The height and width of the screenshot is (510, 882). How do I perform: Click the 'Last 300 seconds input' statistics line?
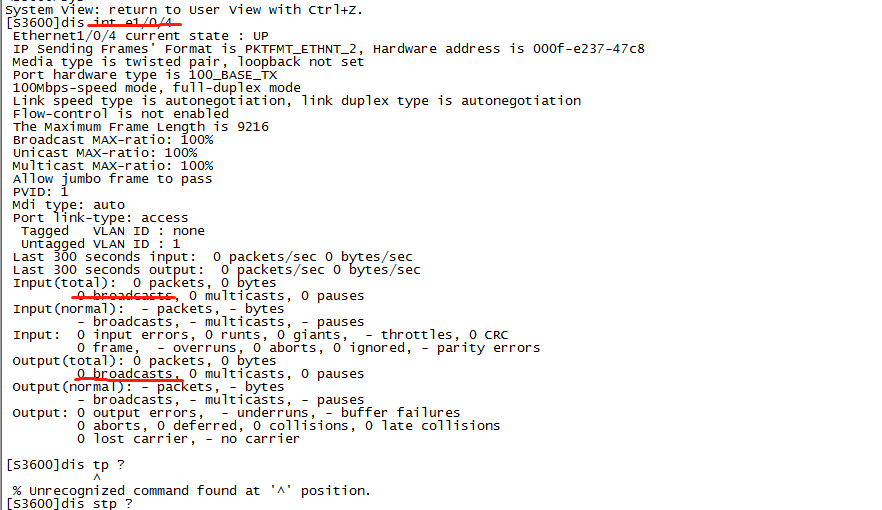click(212, 257)
